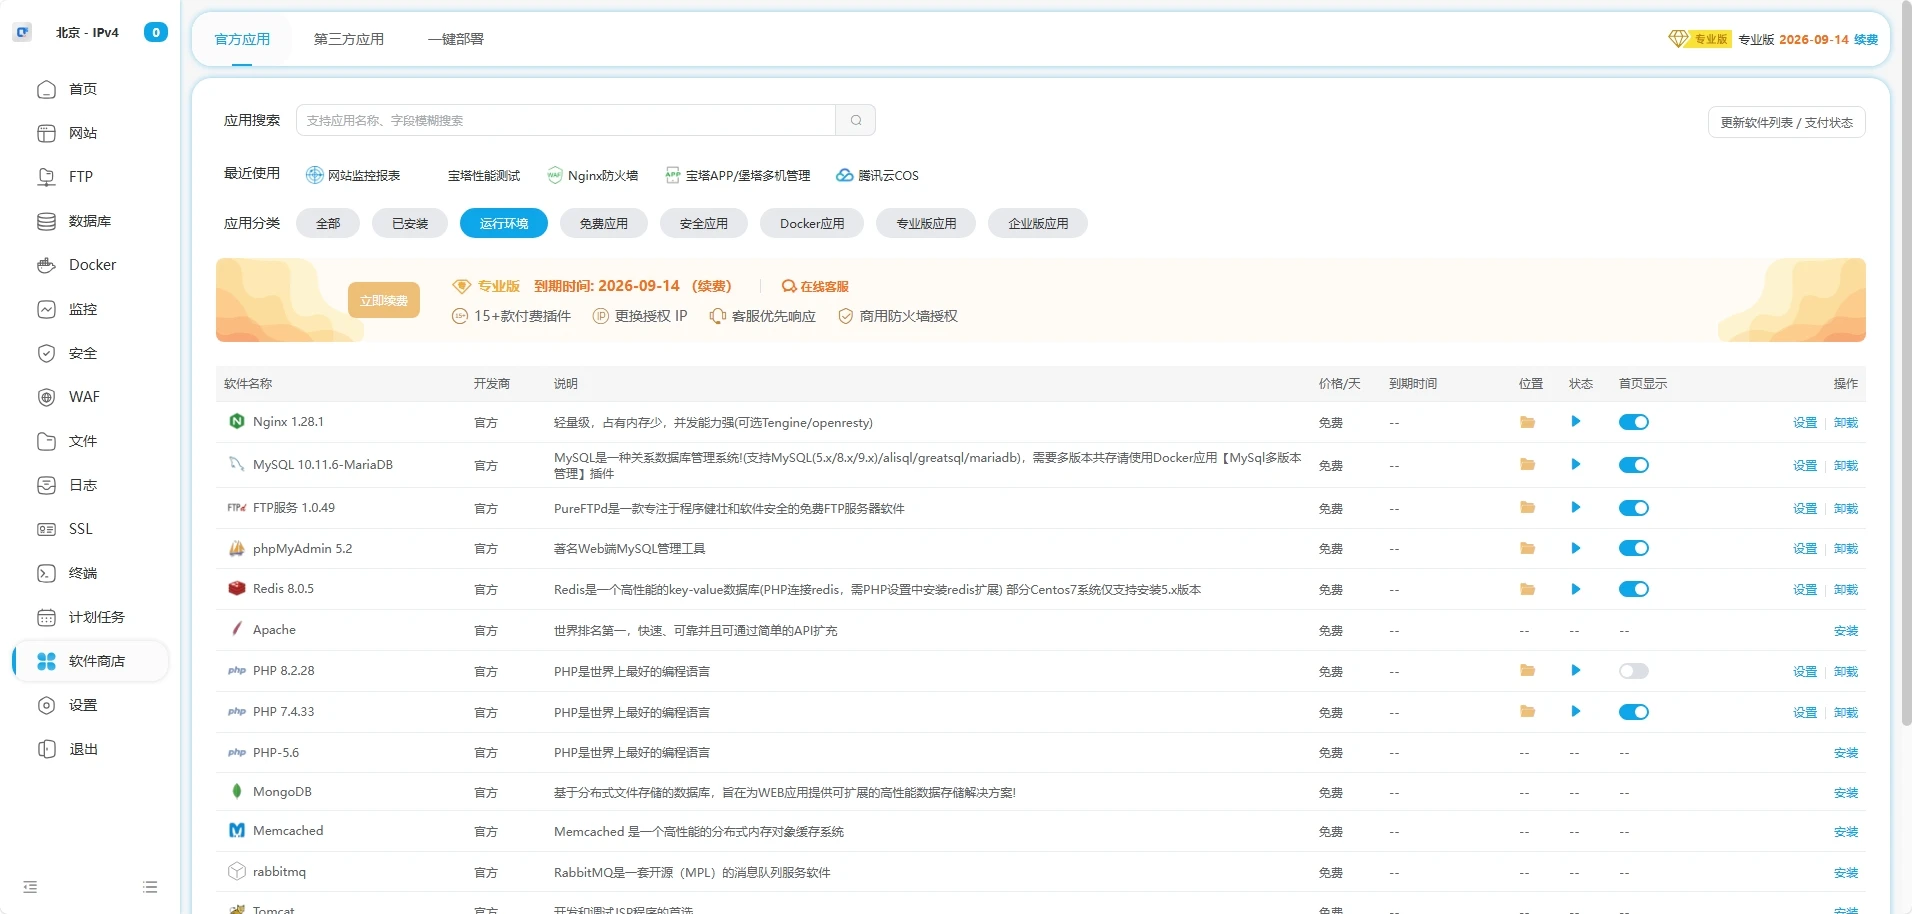The image size is (1912, 914).
Task: Click the search magnifier icon button
Action: pos(855,120)
